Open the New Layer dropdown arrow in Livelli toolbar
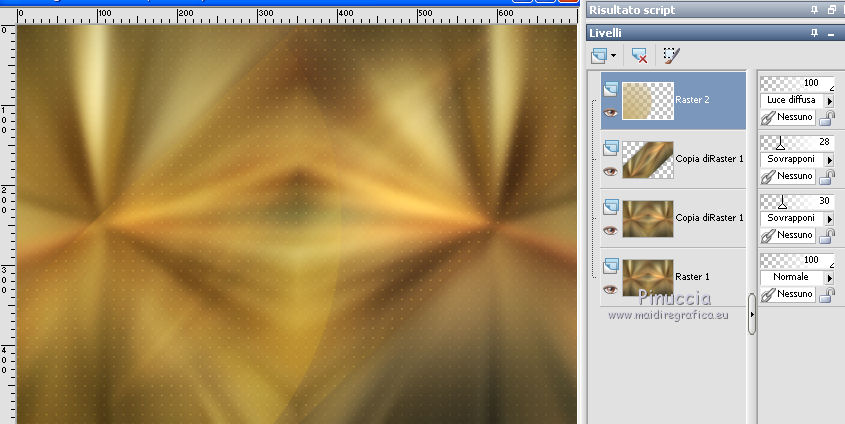Image resolution: width=845 pixels, height=424 pixels. click(x=613, y=56)
